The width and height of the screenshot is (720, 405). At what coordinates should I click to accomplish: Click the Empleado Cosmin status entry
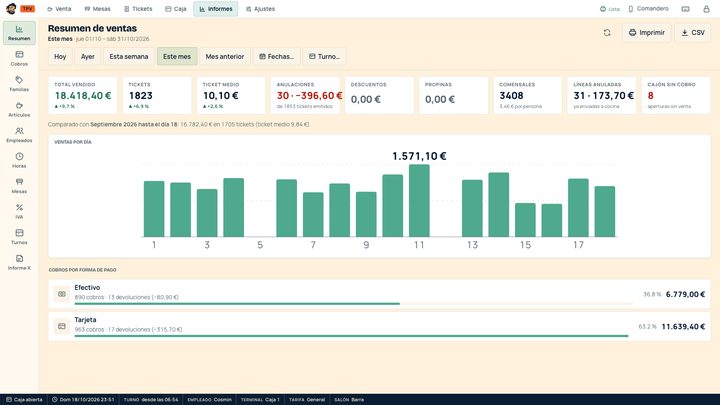pos(209,399)
